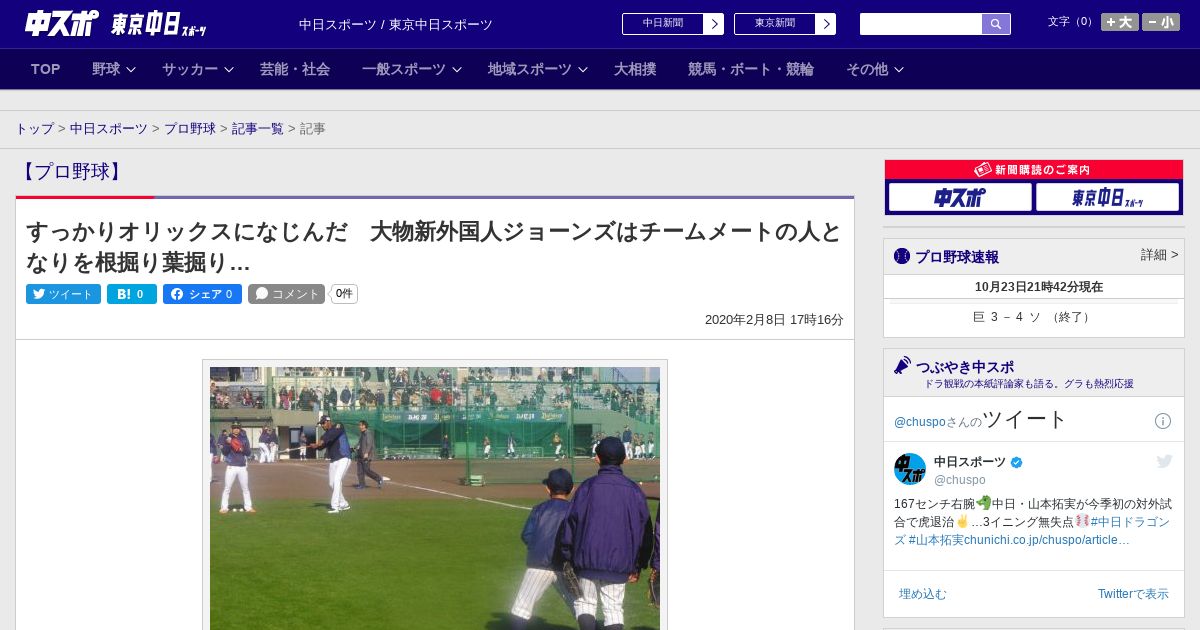Image resolution: width=1200 pixels, height=630 pixels.
Task: Open the 中日新聞 link arrow
Action: 714,24
